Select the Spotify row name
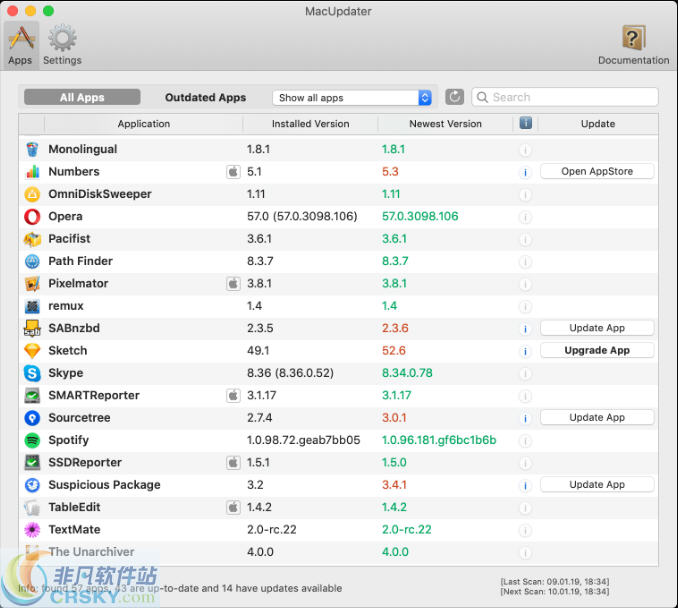The width and height of the screenshot is (678, 608). point(68,440)
